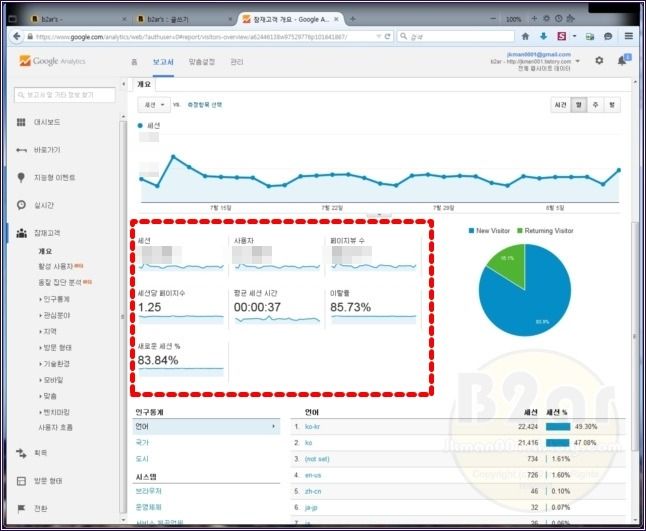Expand the 지역 sidebar item
Screen dimensions: 646x531
point(48,332)
